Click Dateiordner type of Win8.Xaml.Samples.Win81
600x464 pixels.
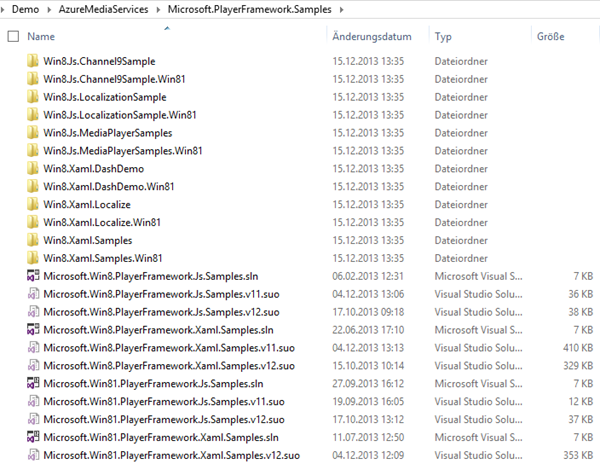point(461,258)
